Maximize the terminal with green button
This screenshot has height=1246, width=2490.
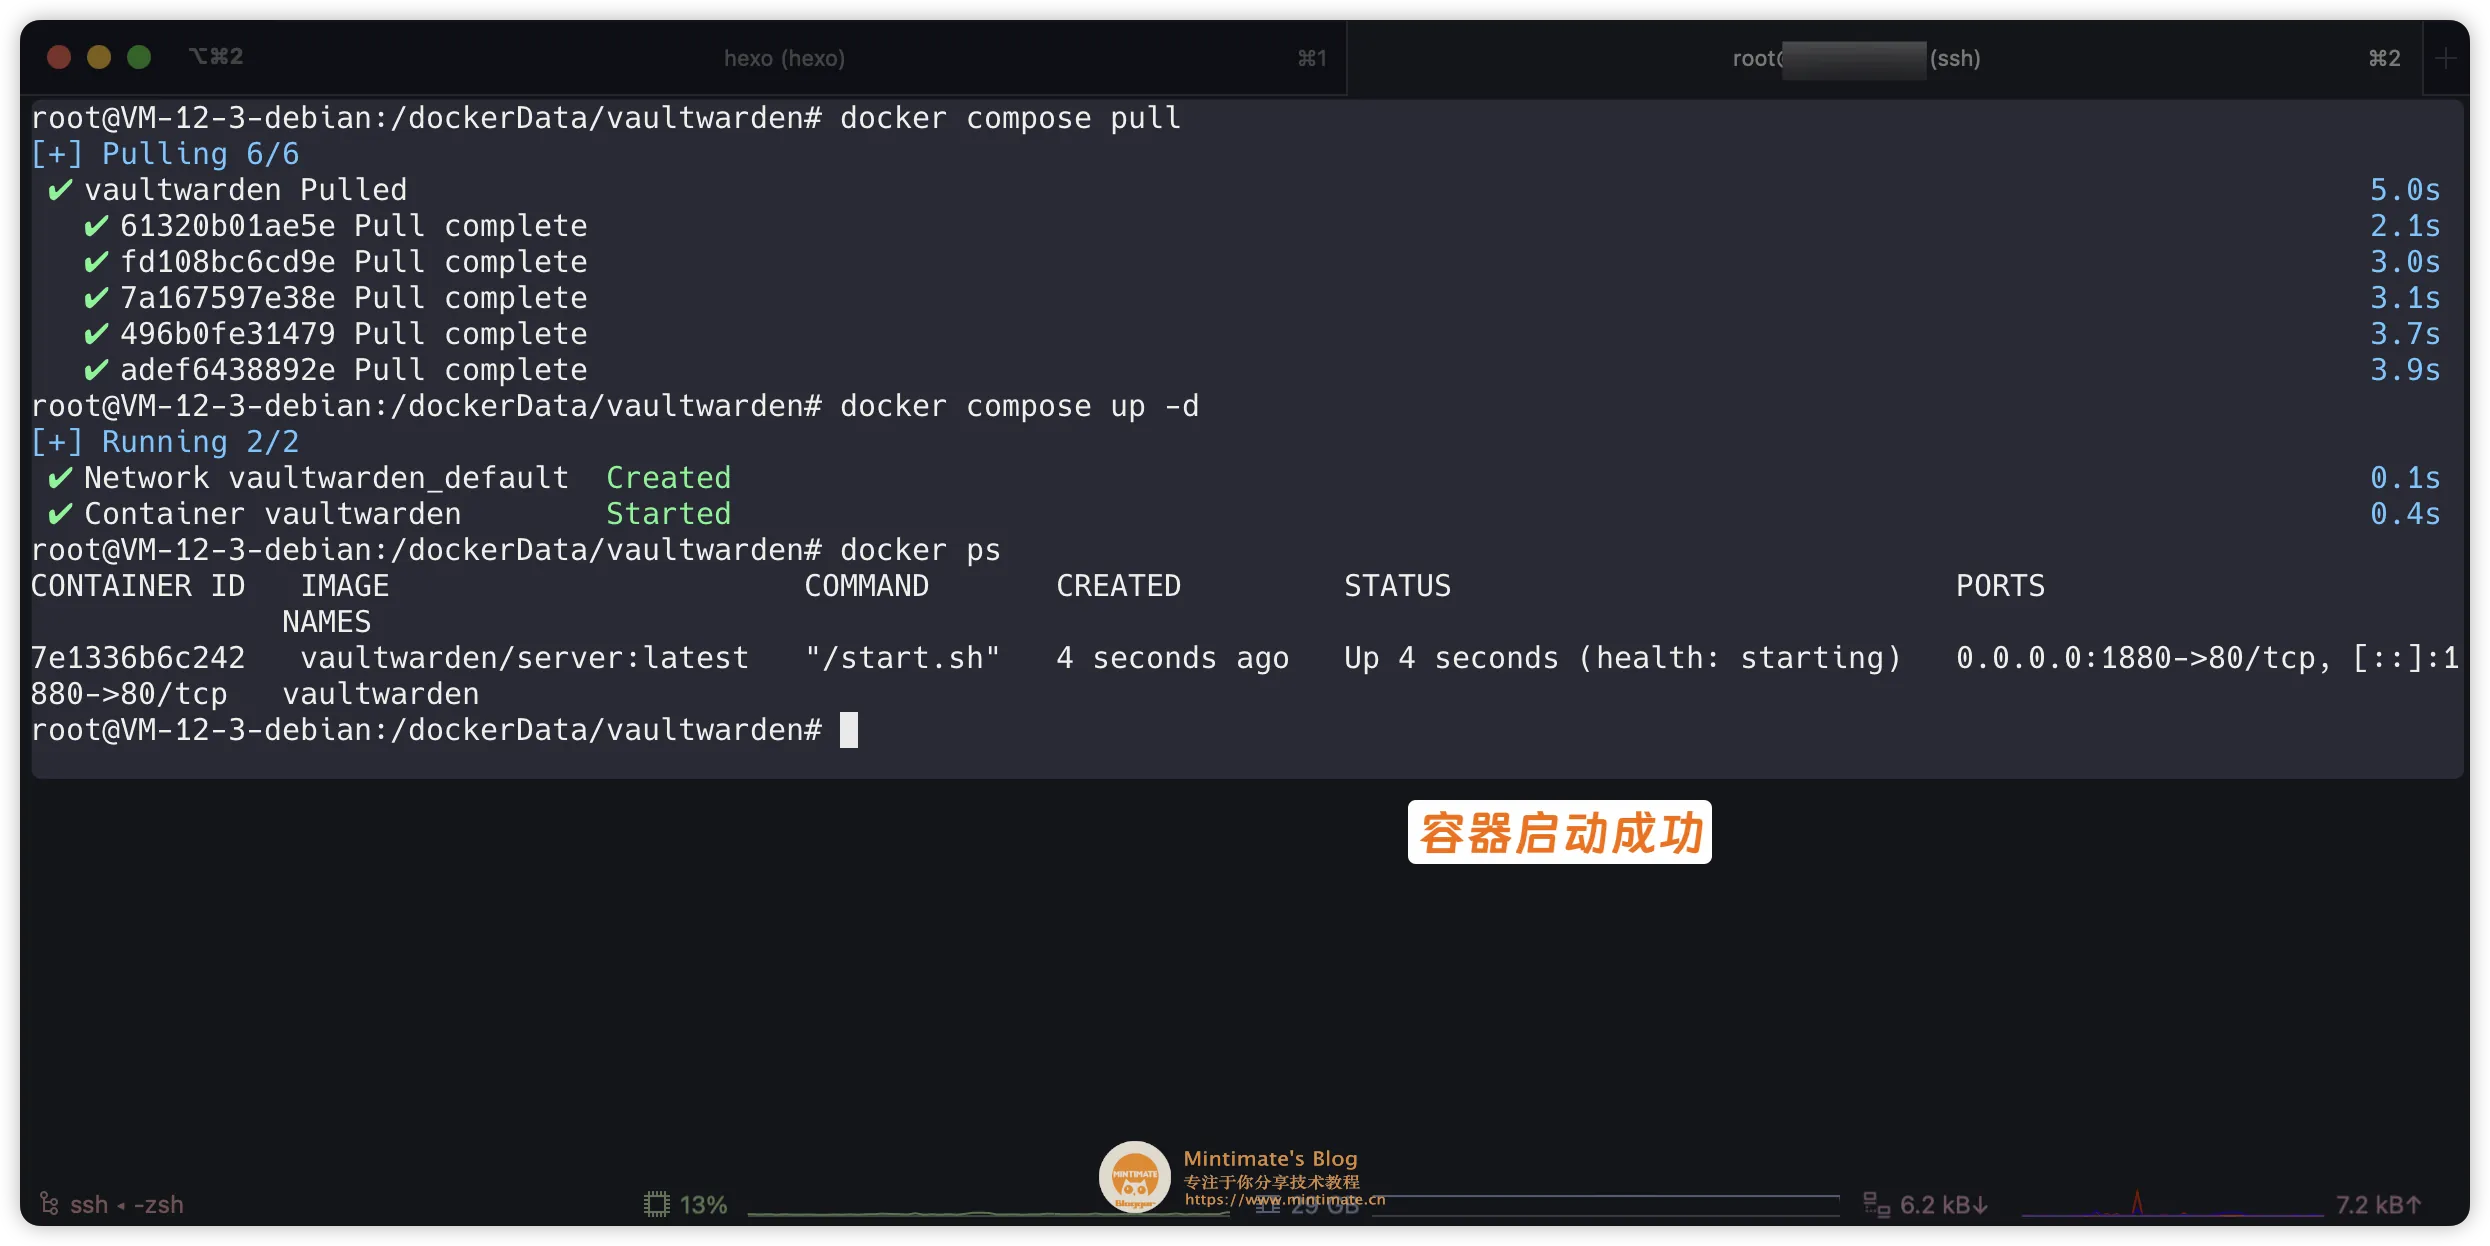coord(139,57)
